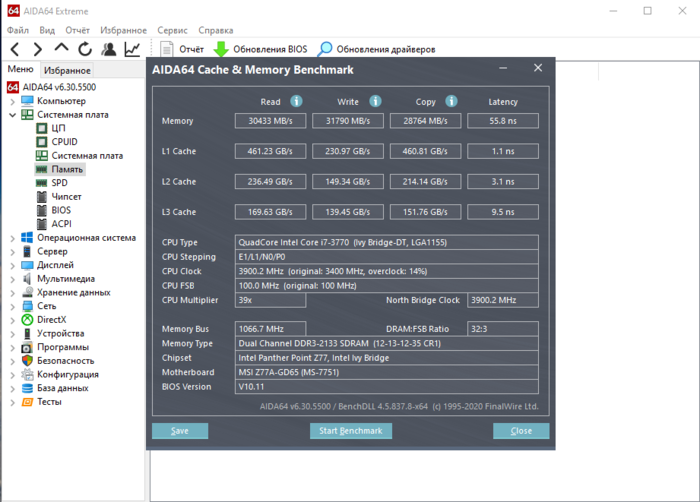
Task: Click the AIDA64 v6.30.5500 root node
Action: point(59,87)
